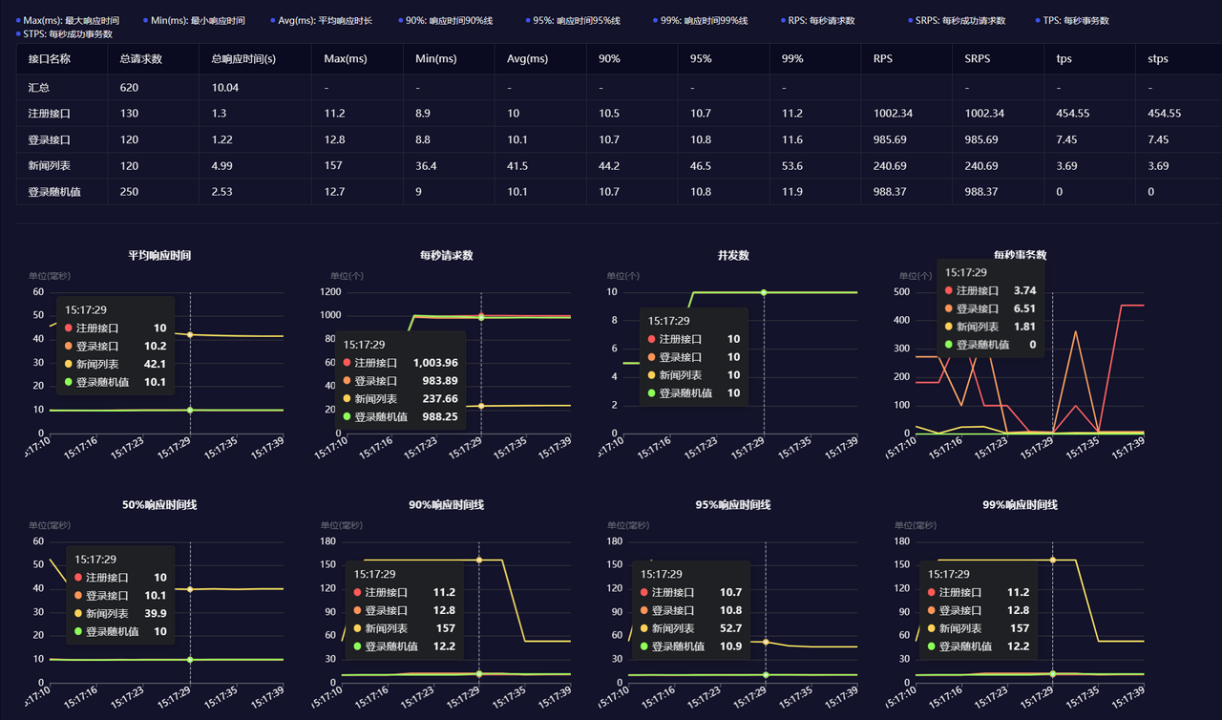Click the 并发数 chart title
Image resolution: width=1222 pixels, height=720 pixels.
tap(733, 255)
